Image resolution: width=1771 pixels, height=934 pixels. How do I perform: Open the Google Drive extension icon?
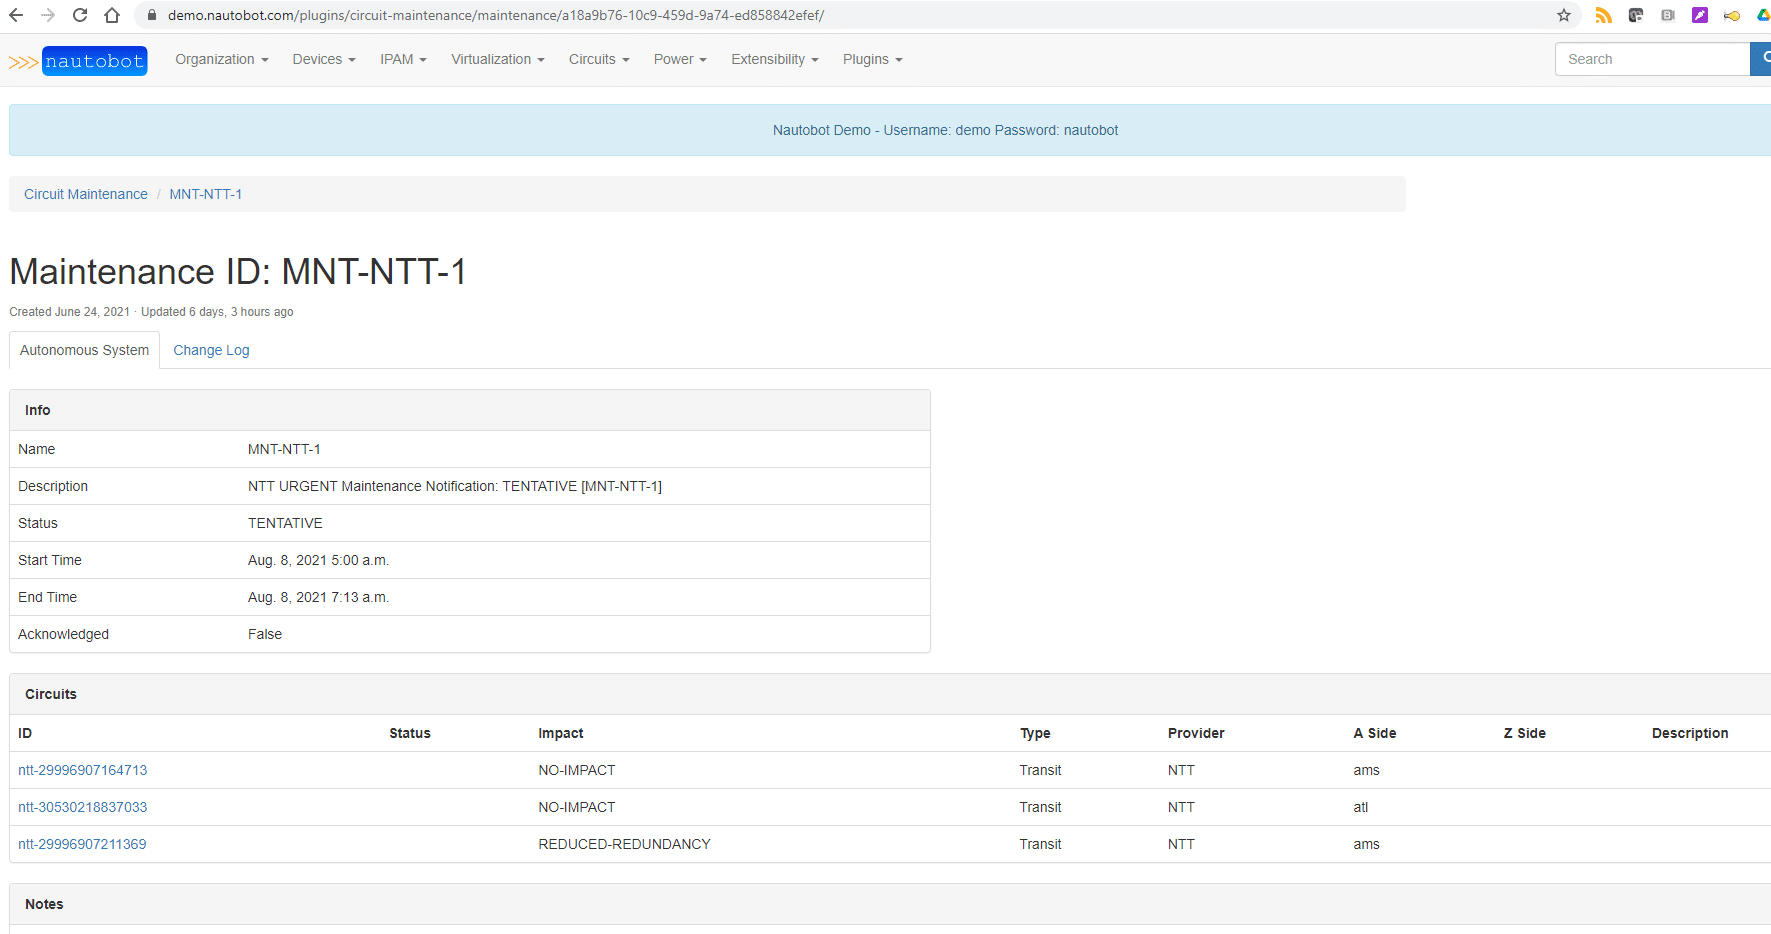(x=1763, y=15)
